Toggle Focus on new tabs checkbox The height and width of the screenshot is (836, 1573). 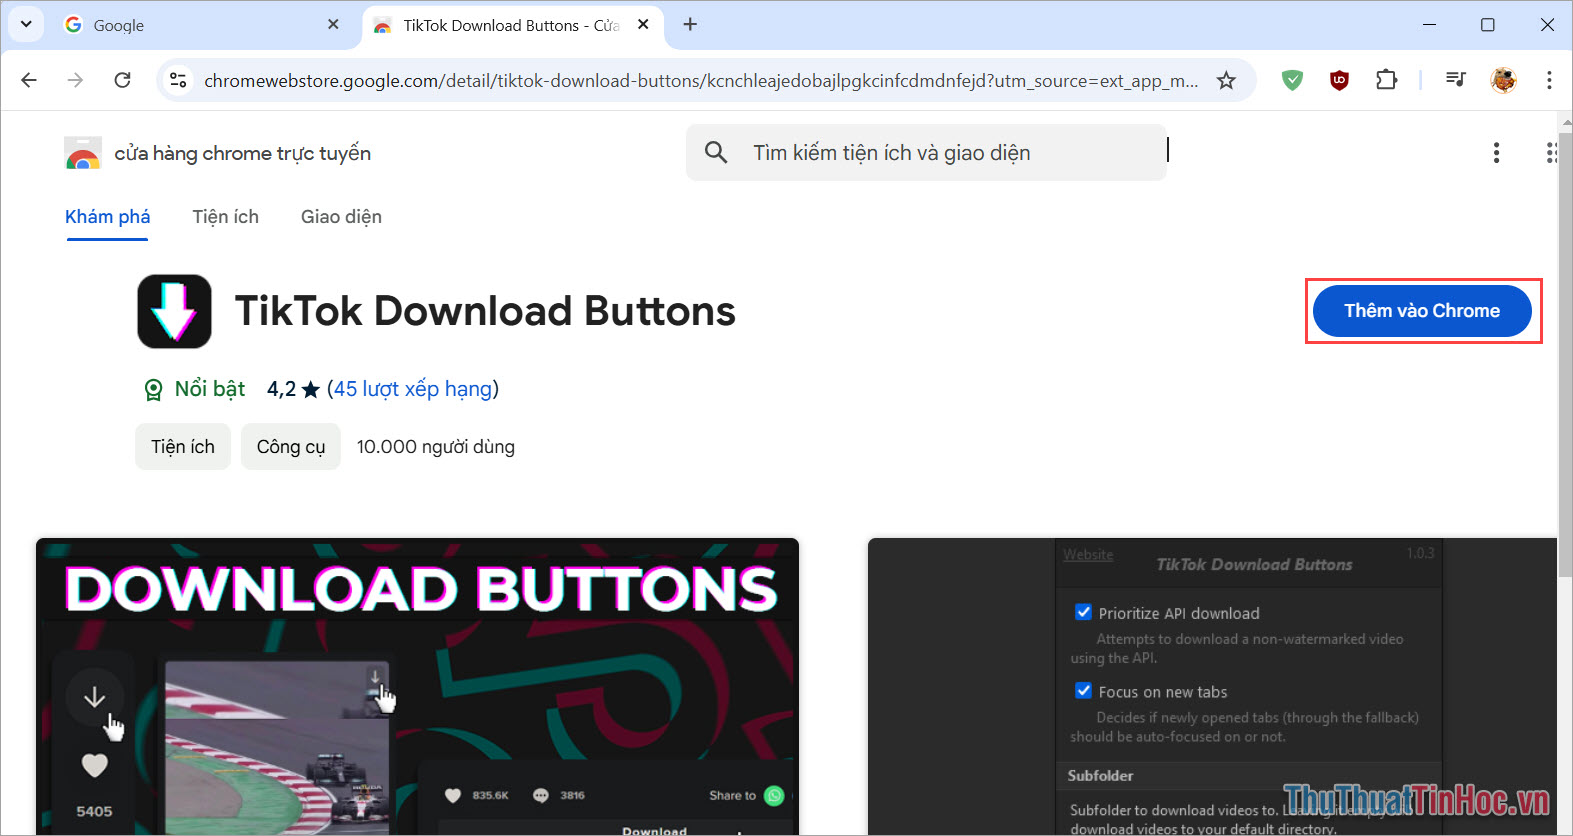(x=1083, y=691)
